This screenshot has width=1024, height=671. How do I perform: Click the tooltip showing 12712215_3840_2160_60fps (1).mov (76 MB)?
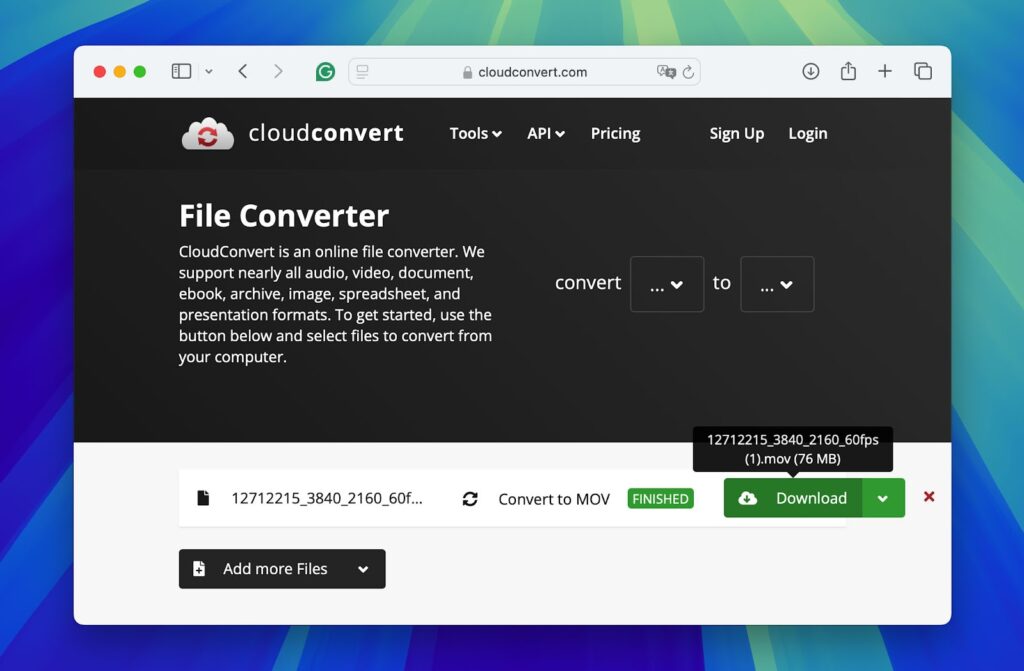[793, 449]
